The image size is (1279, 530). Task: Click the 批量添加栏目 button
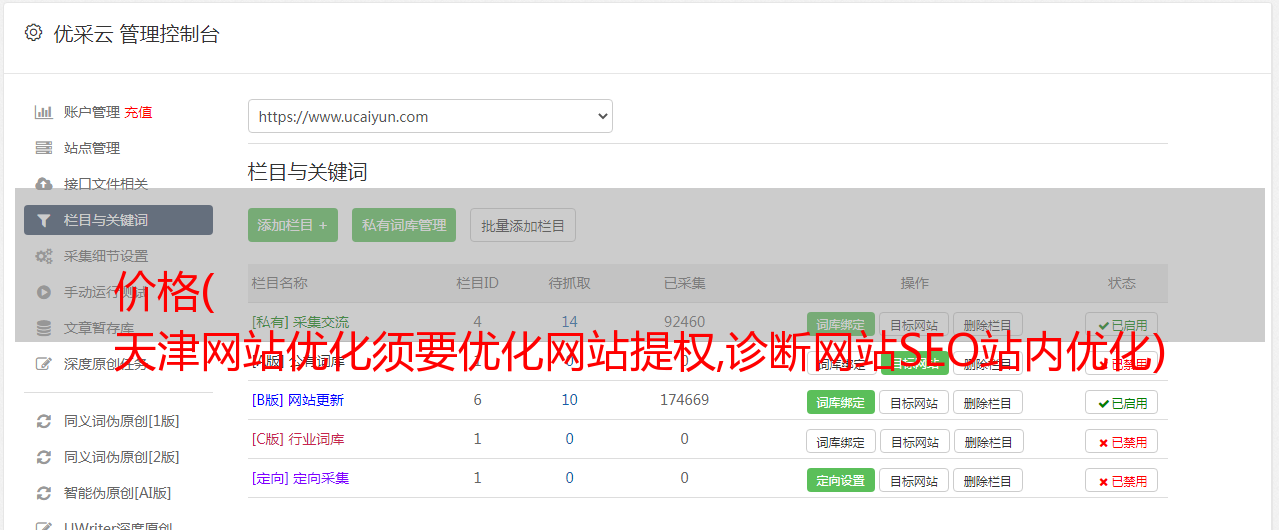523,225
